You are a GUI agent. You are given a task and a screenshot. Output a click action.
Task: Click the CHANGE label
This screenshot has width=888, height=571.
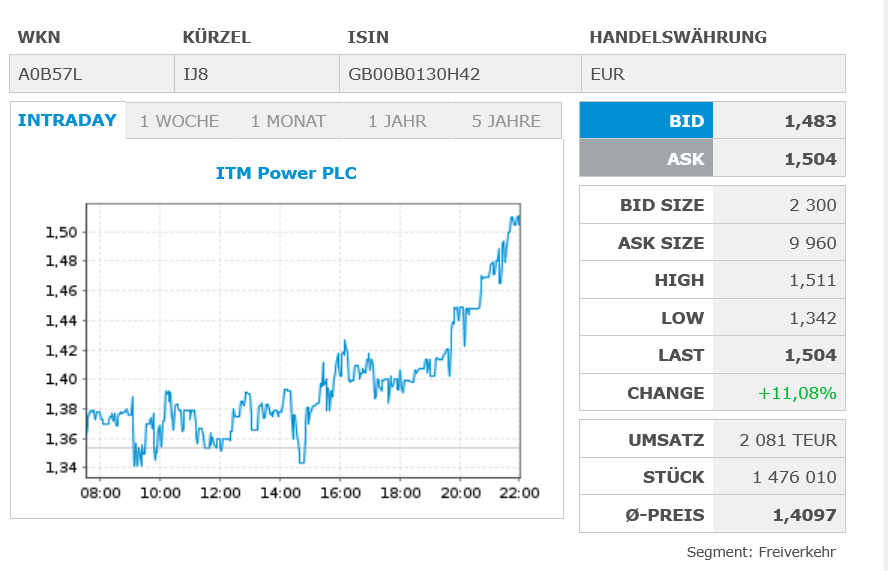point(665,393)
